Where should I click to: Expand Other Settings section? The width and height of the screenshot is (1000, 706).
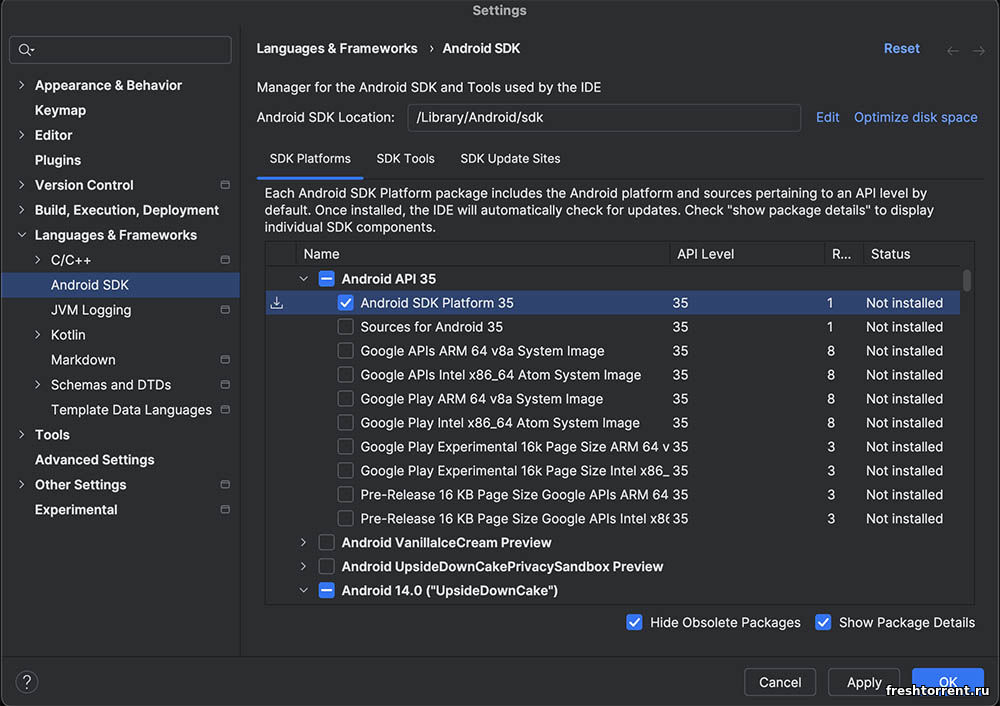pyautogui.click(x=22, y=485)
